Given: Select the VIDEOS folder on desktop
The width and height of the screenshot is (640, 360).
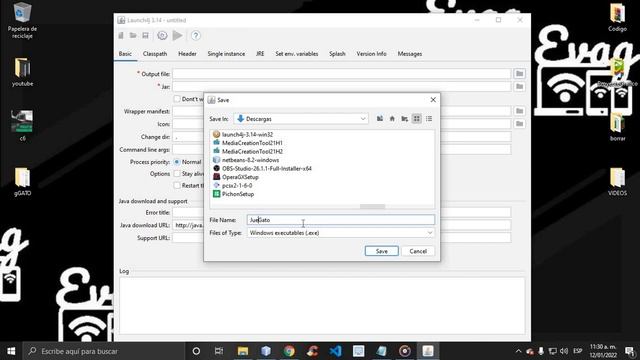Looking at the screenshot, I should tap(617, 182).
